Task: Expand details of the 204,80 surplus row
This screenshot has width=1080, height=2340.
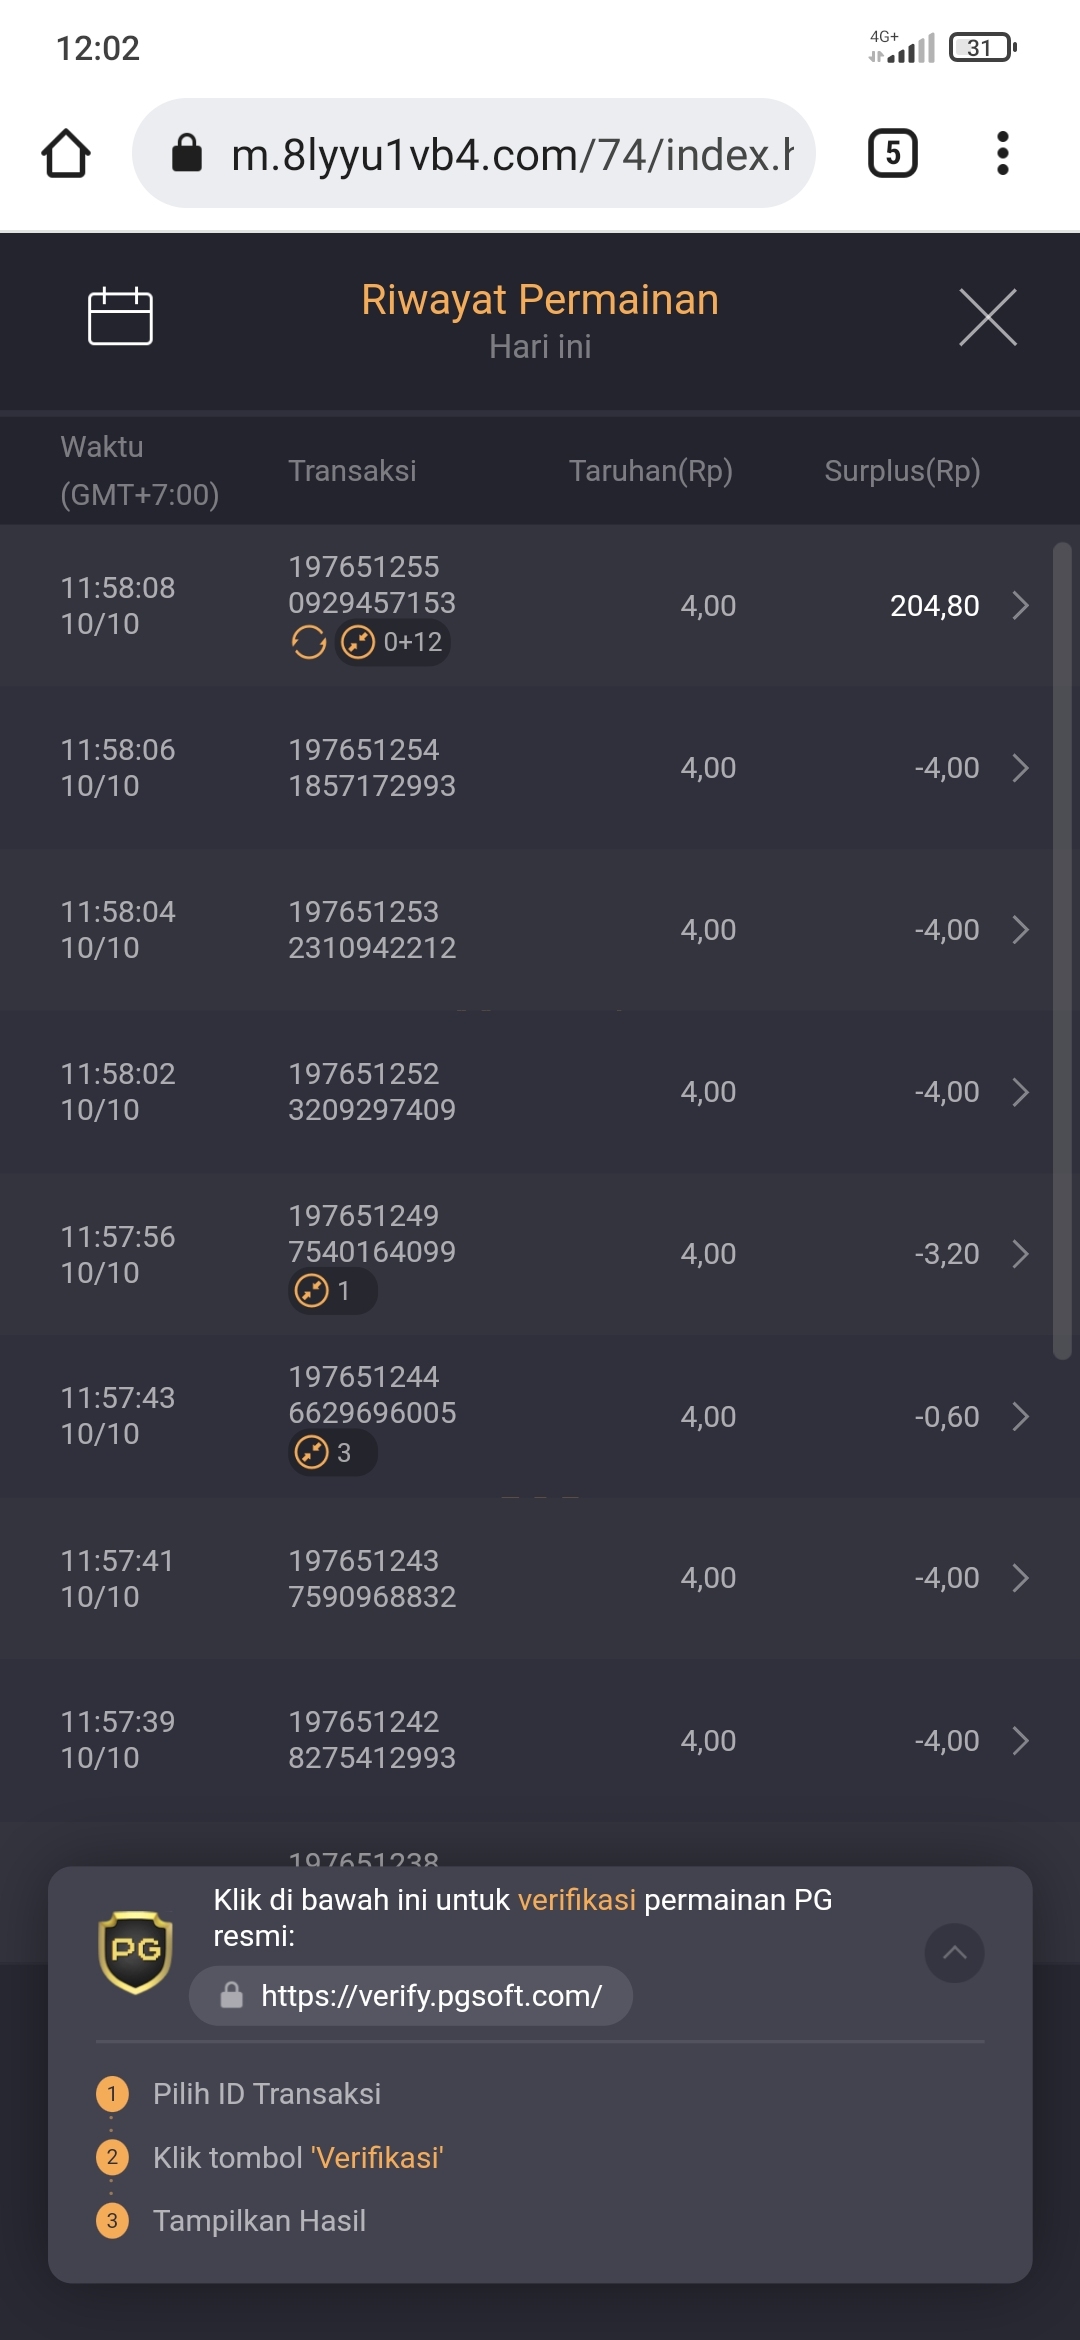Action: (x=1020, y=606)
